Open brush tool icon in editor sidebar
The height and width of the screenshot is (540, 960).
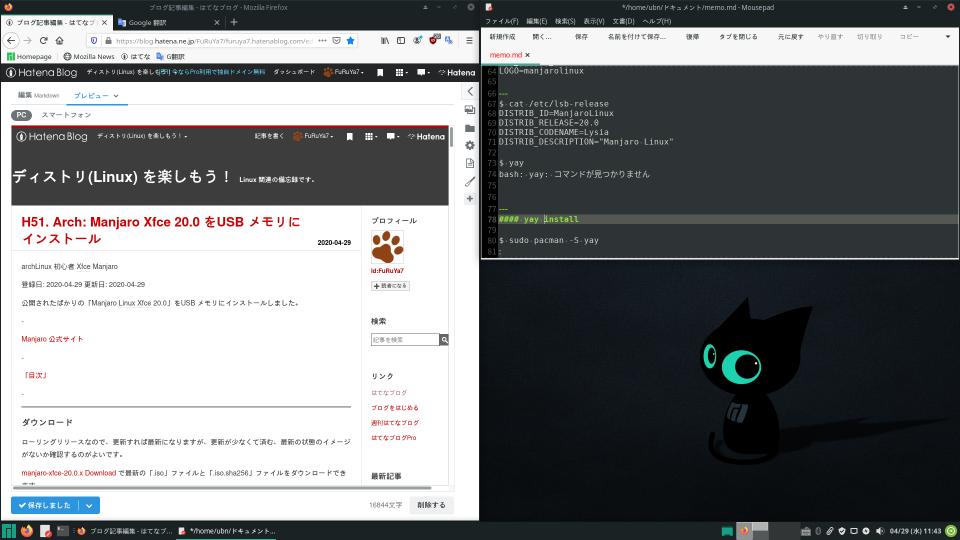coord(470,181)
